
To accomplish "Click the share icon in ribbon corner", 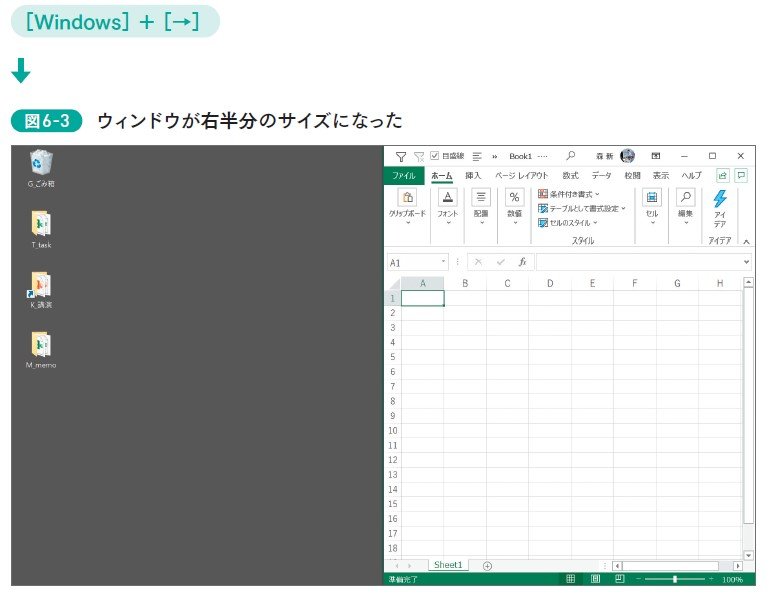I will click(x=723, y=176).
